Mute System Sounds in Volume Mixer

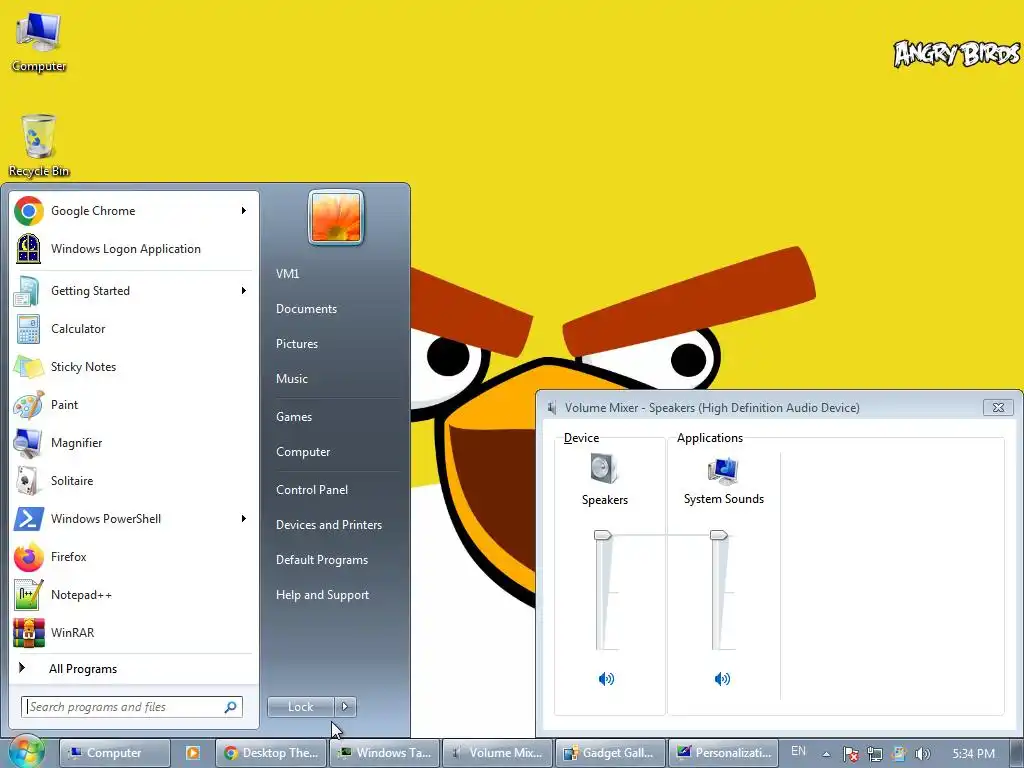[x=722, y=679]
